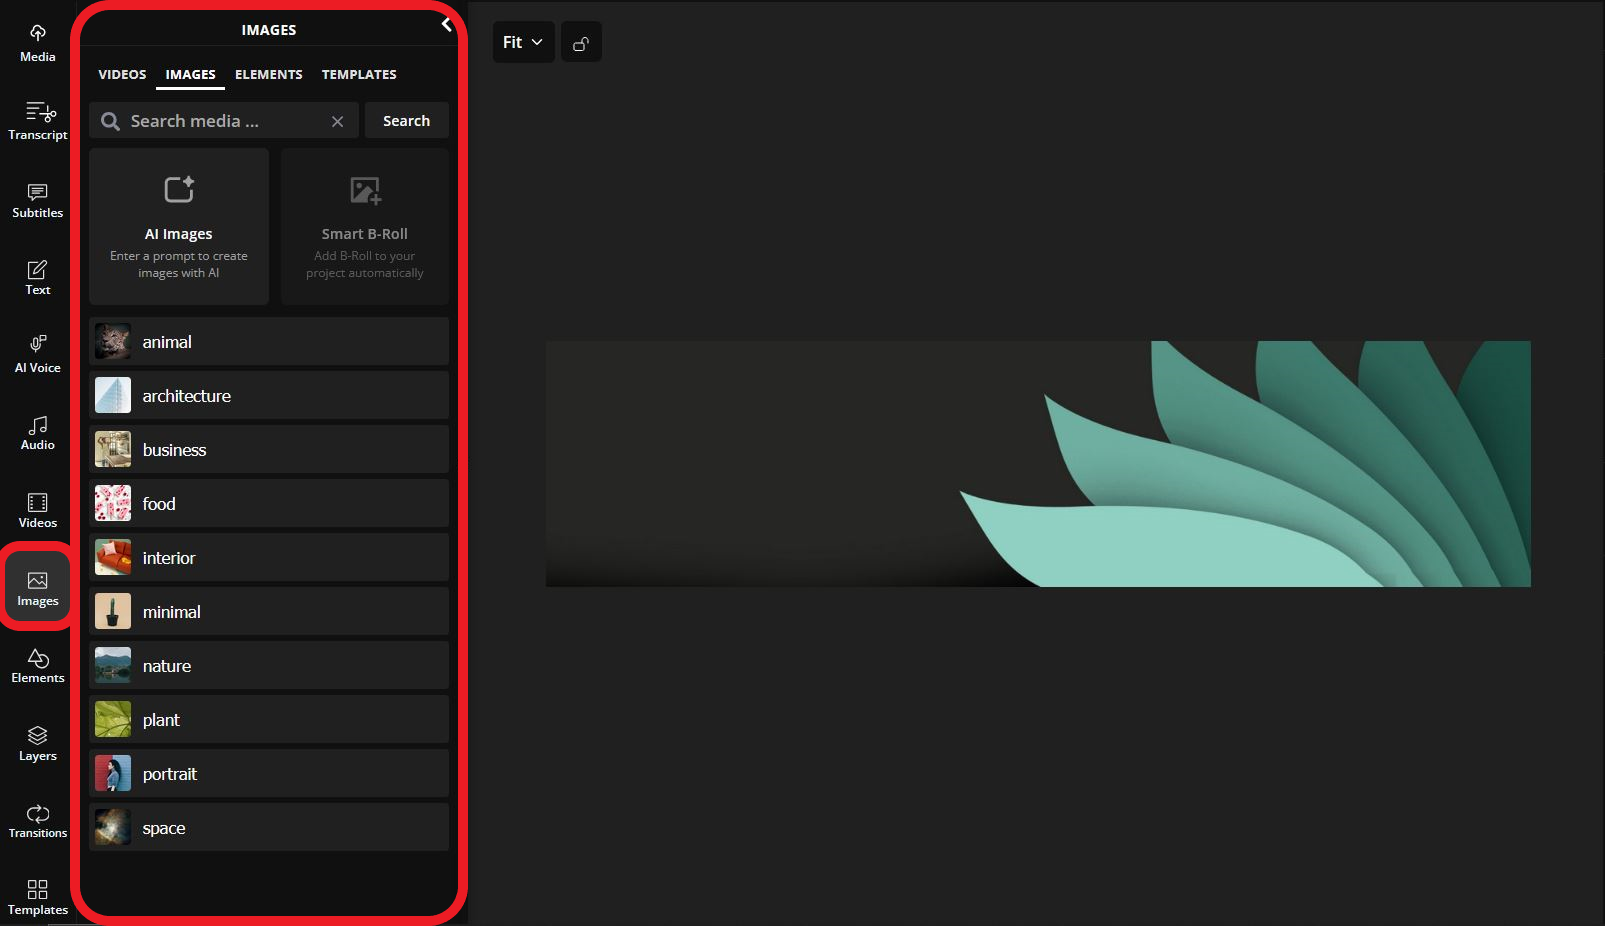Open the Fit zoom dropdown
The width and height of the screenshot is (1605, 926).
click(x=523, y=42)
